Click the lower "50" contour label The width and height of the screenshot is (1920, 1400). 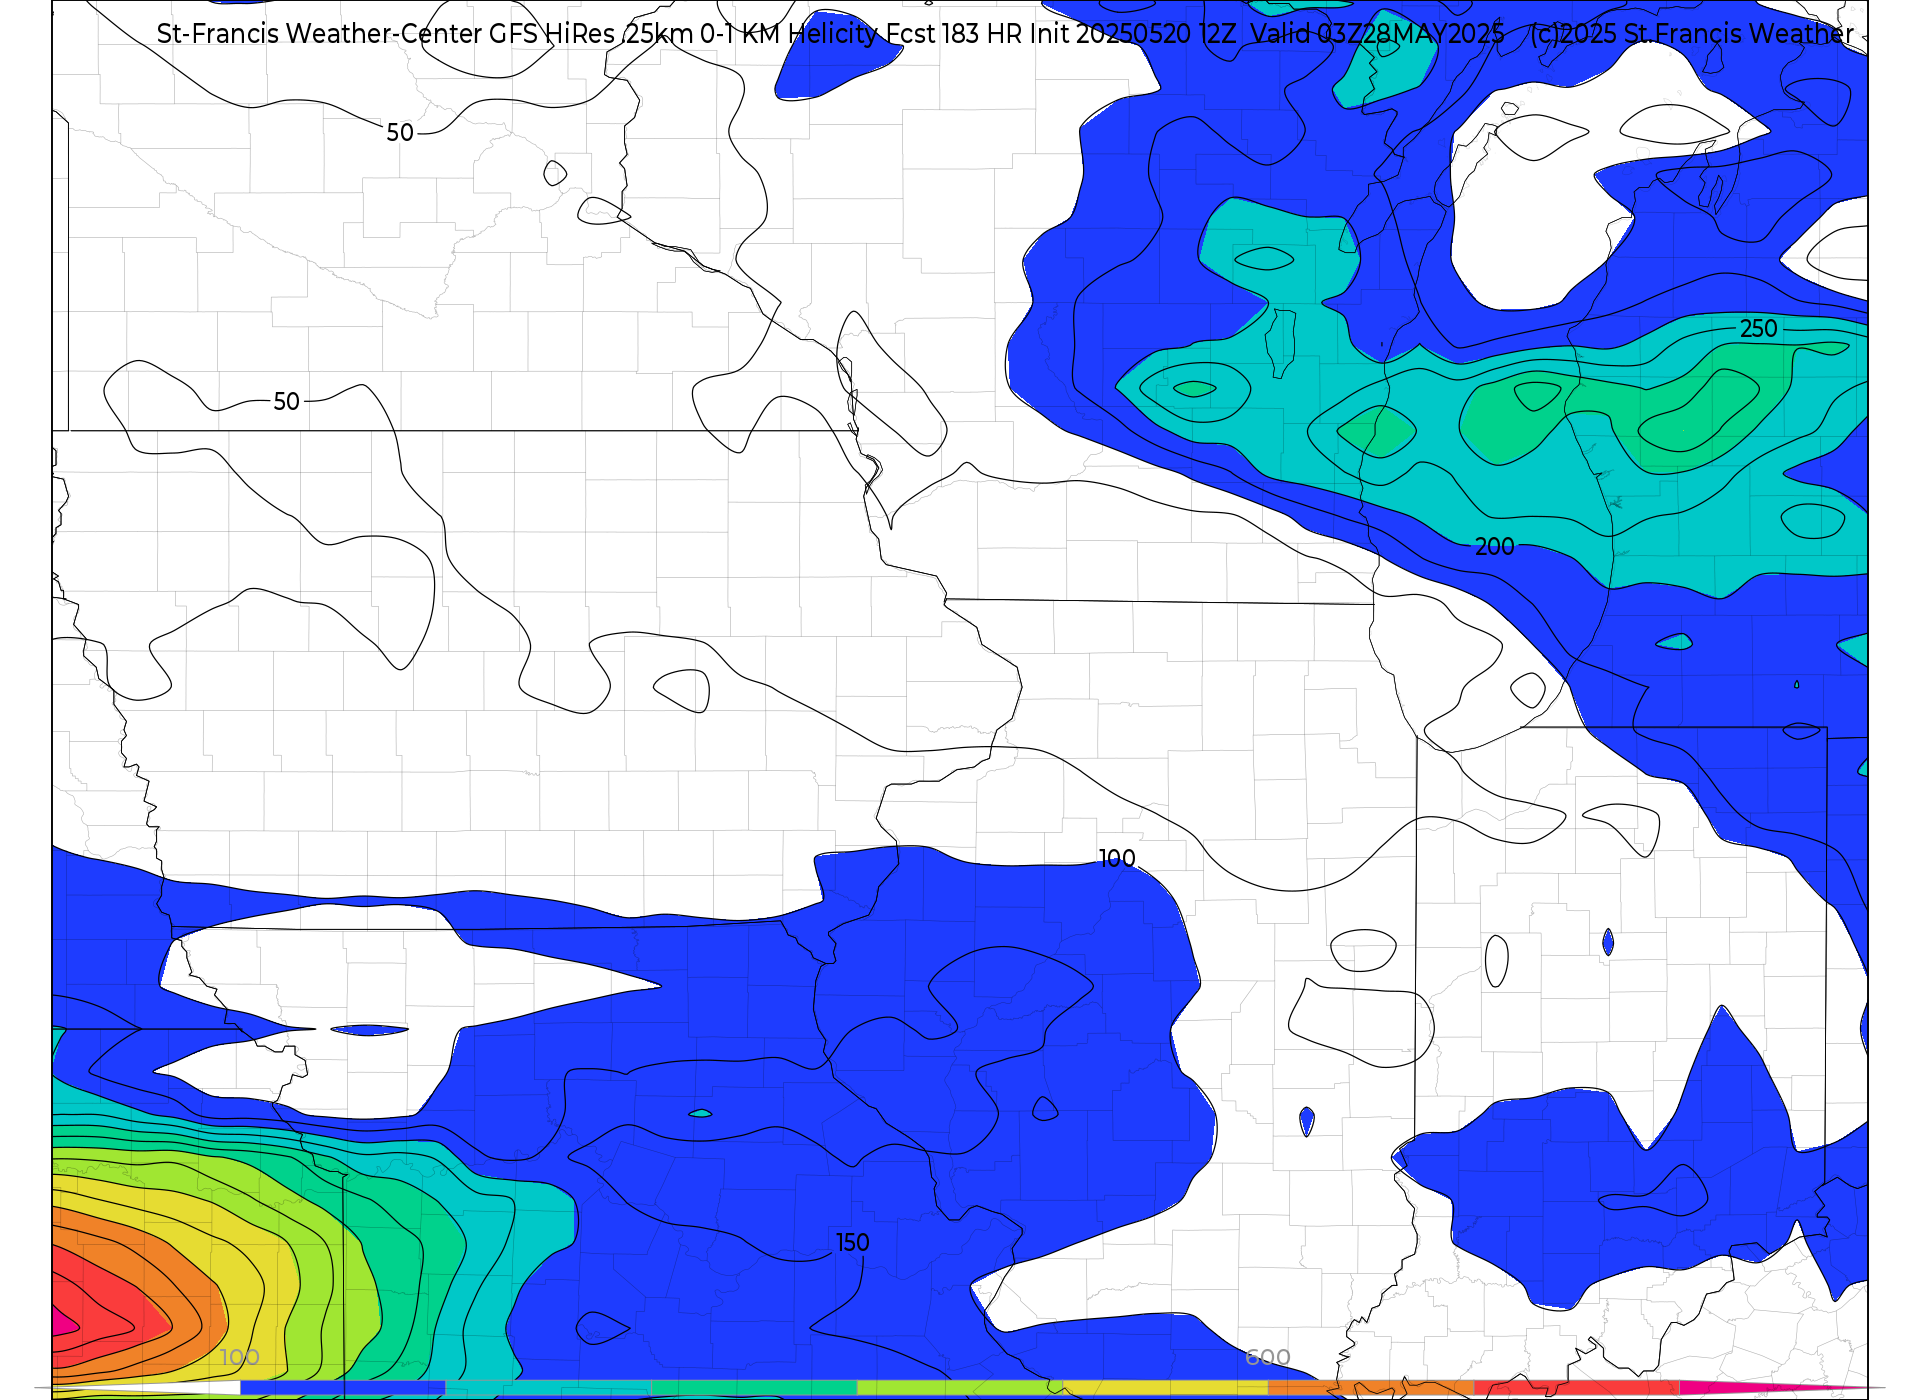point(287,402)
